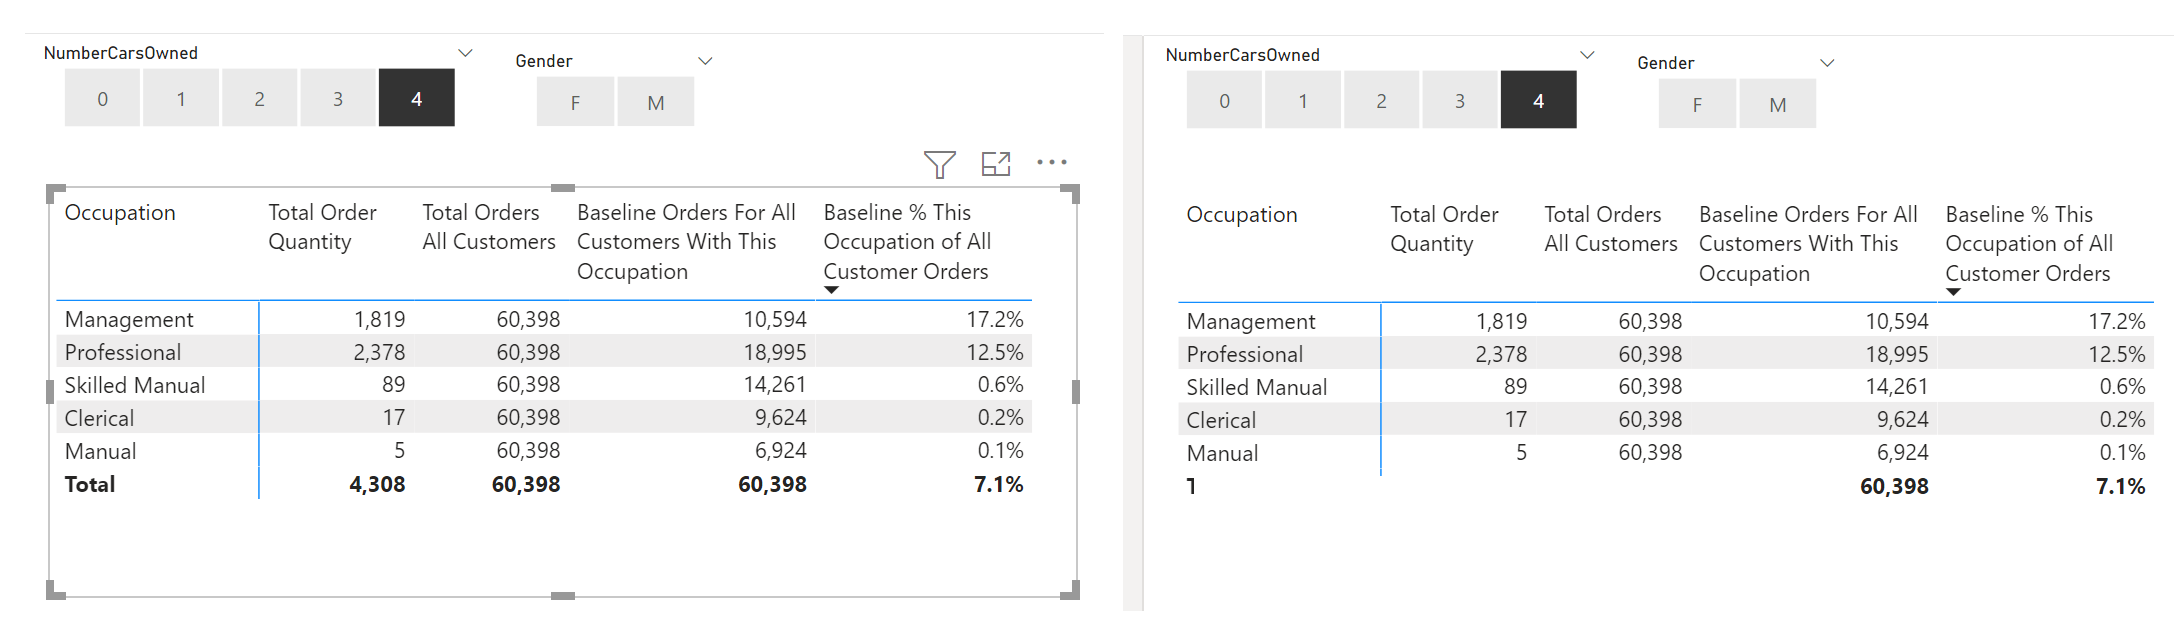
Task: Deselect 4 in right NumberCarsOwned slicer
Action: (1539, 100)
